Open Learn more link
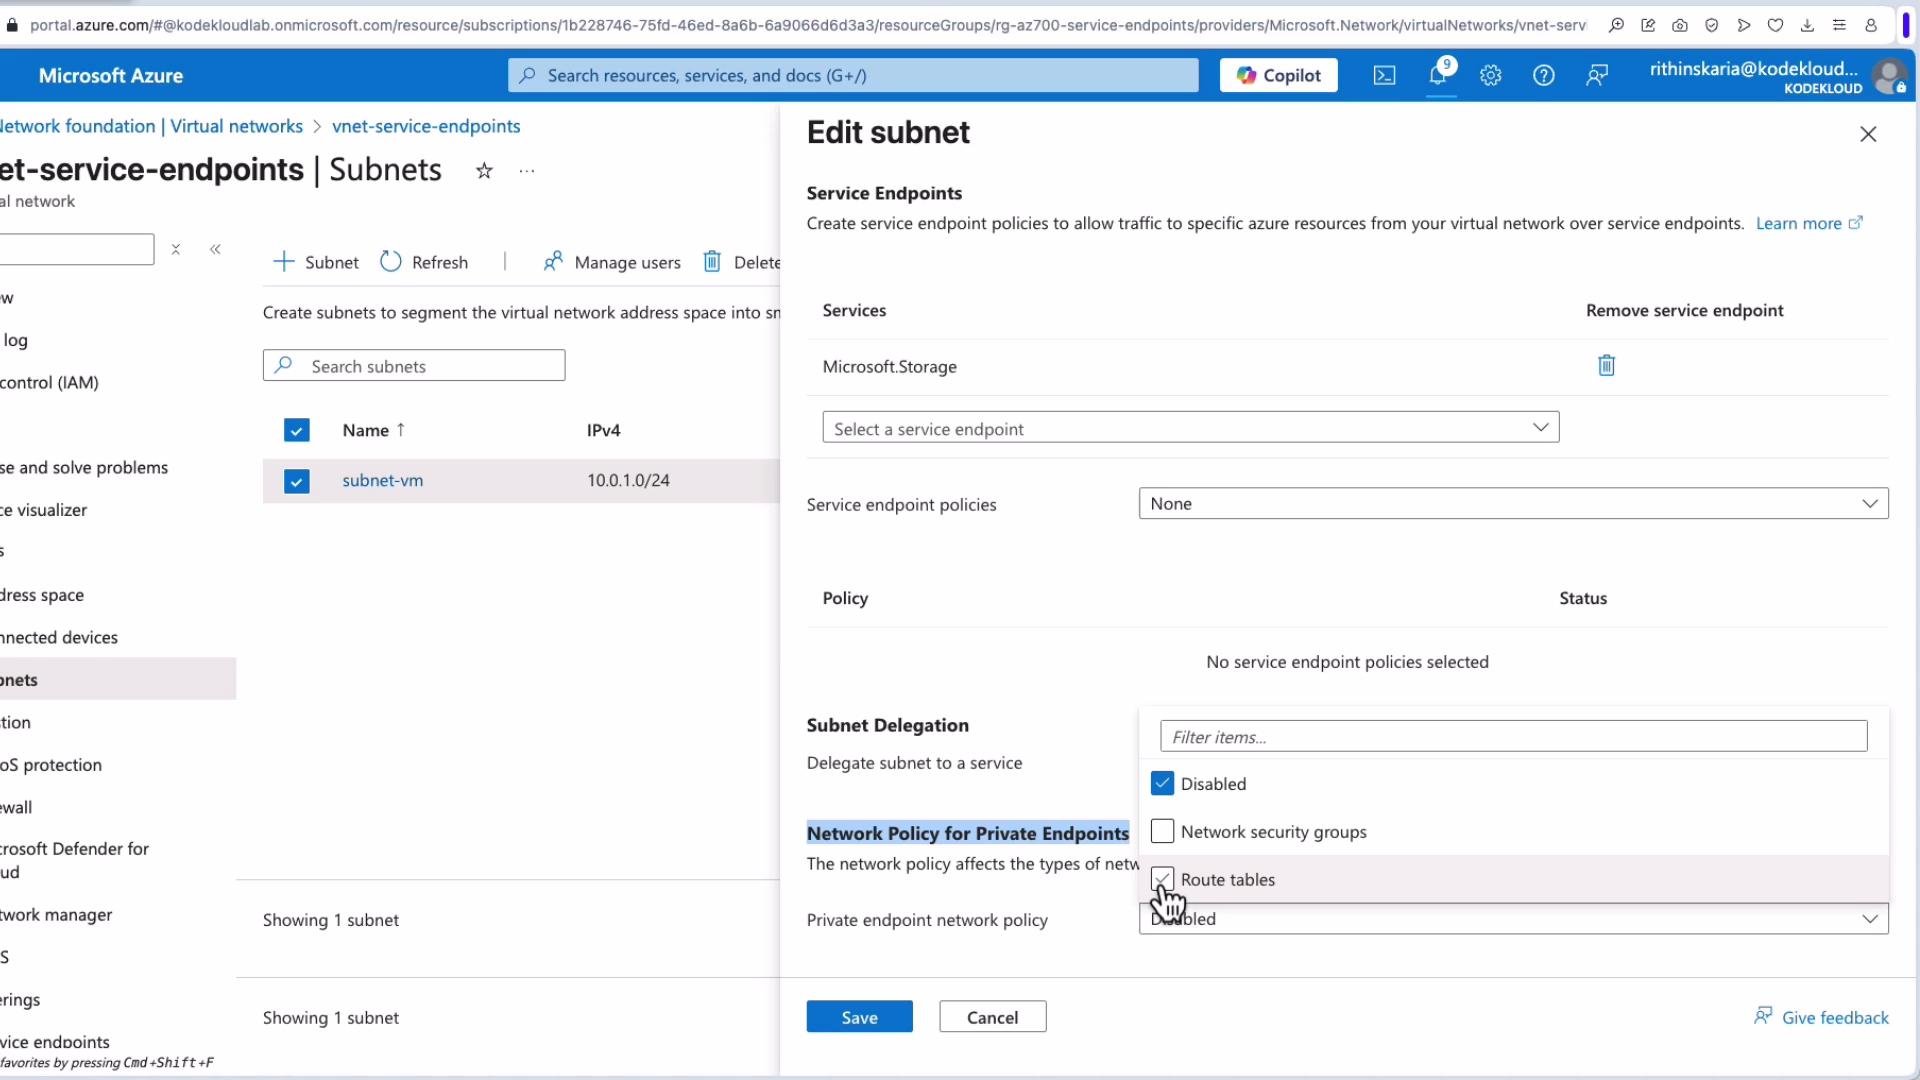Screen dimensions: 1920x1080 (x=1809, y=223)
